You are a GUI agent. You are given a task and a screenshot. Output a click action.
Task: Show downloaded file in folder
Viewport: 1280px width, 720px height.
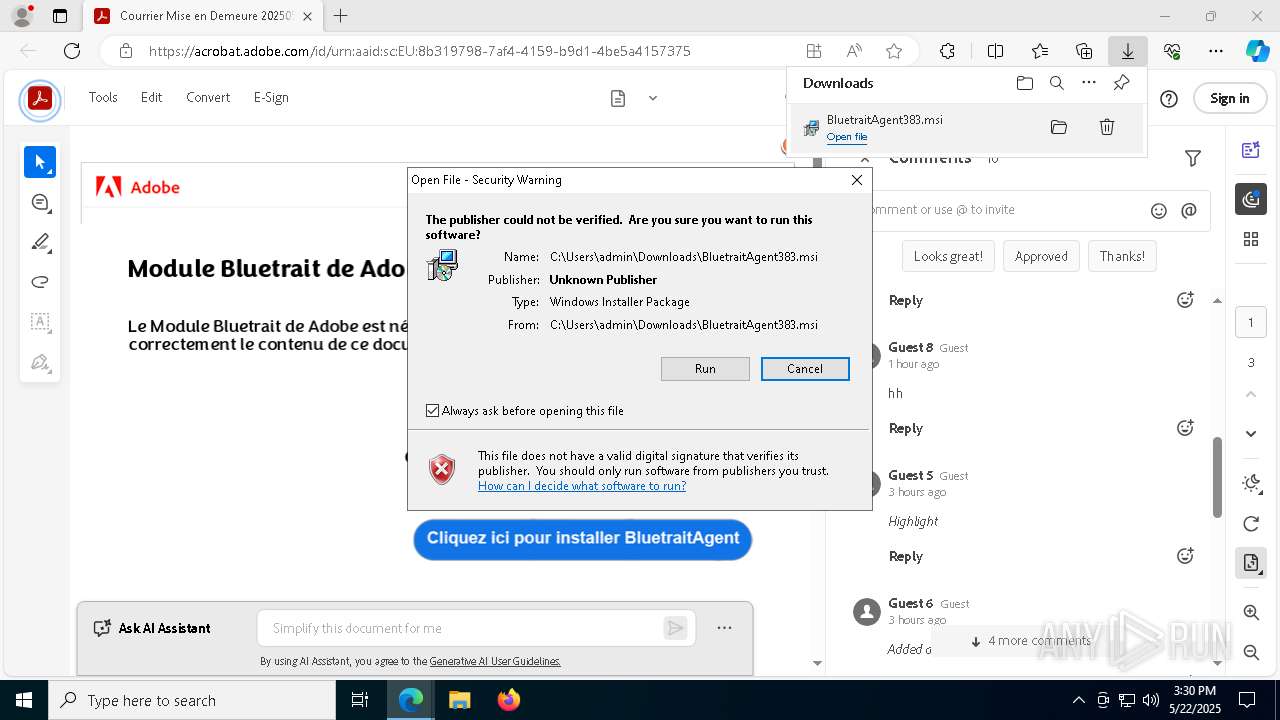click(x=1059, y=127)
